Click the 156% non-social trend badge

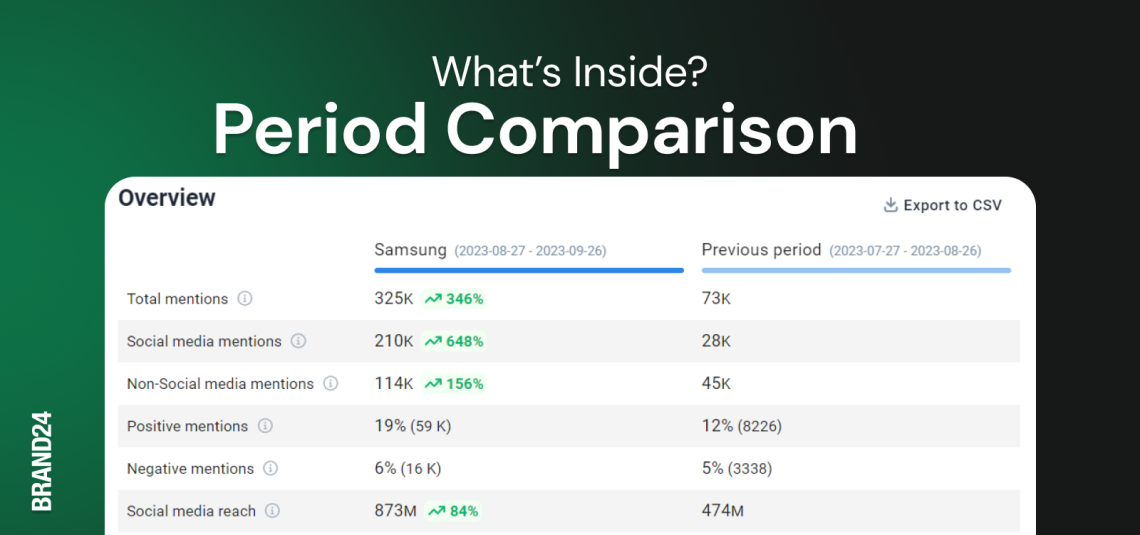pyautogui.click(x=454, y=383)
